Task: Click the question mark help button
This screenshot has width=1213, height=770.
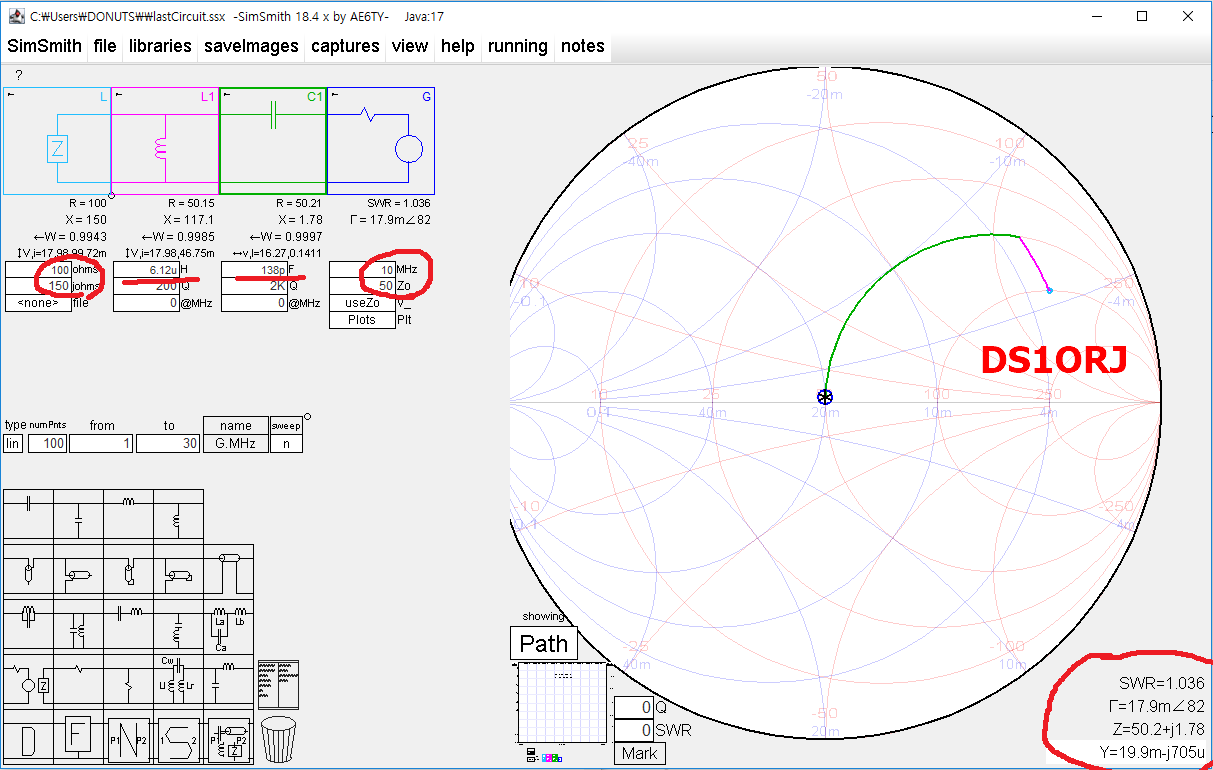Action: tap(18, 75)
